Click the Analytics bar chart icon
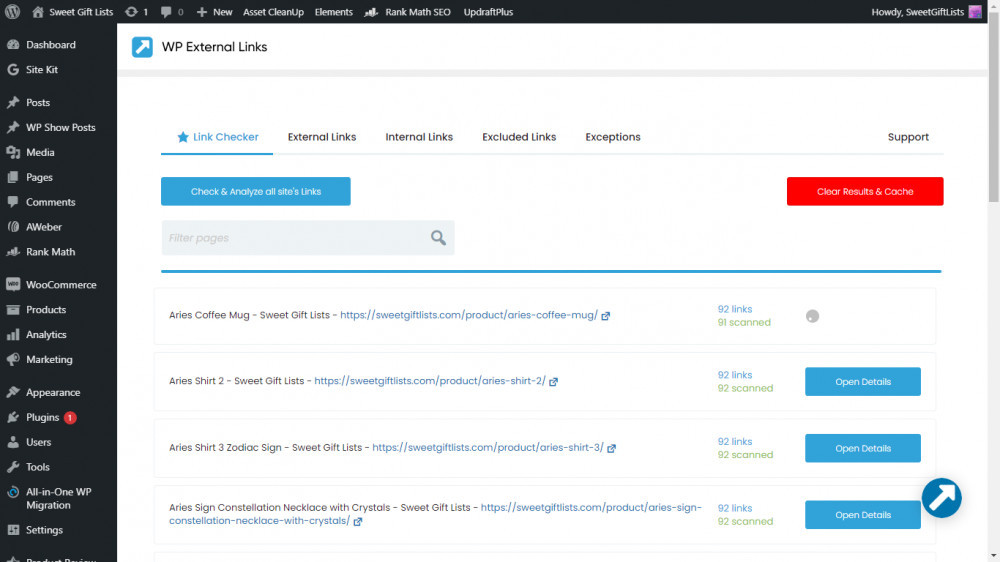1000x562 pixels. 13,334
